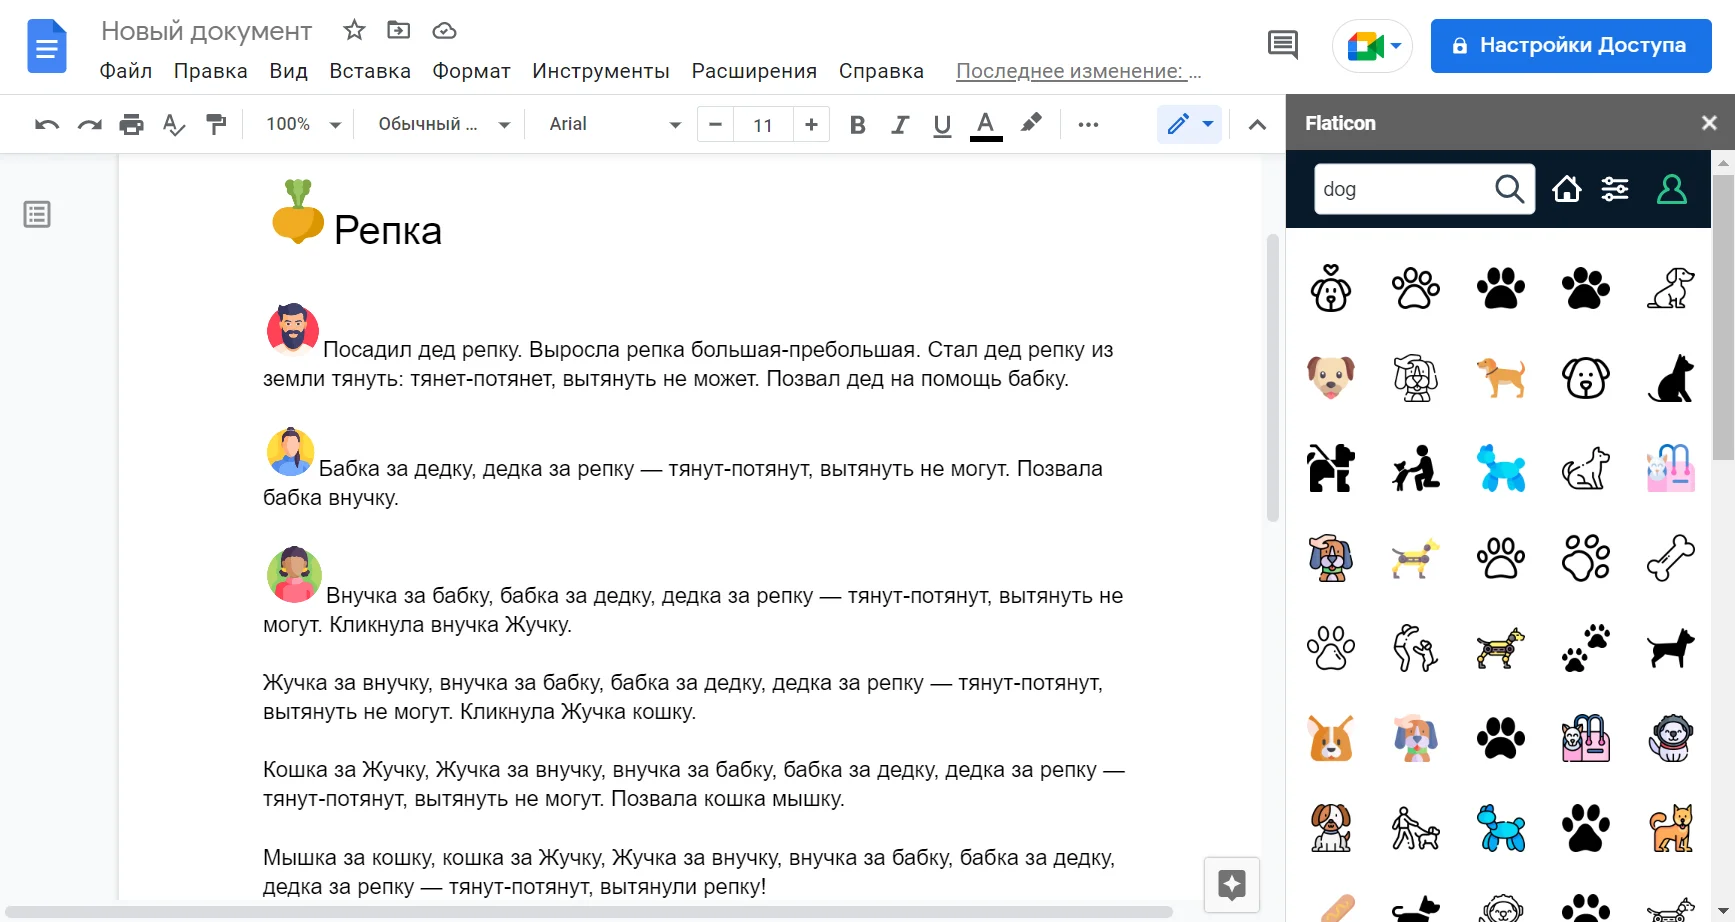Viewport: 1735px width, 922px height.
Task: Open the Вставка menu
Action: (x=370, y=71)
